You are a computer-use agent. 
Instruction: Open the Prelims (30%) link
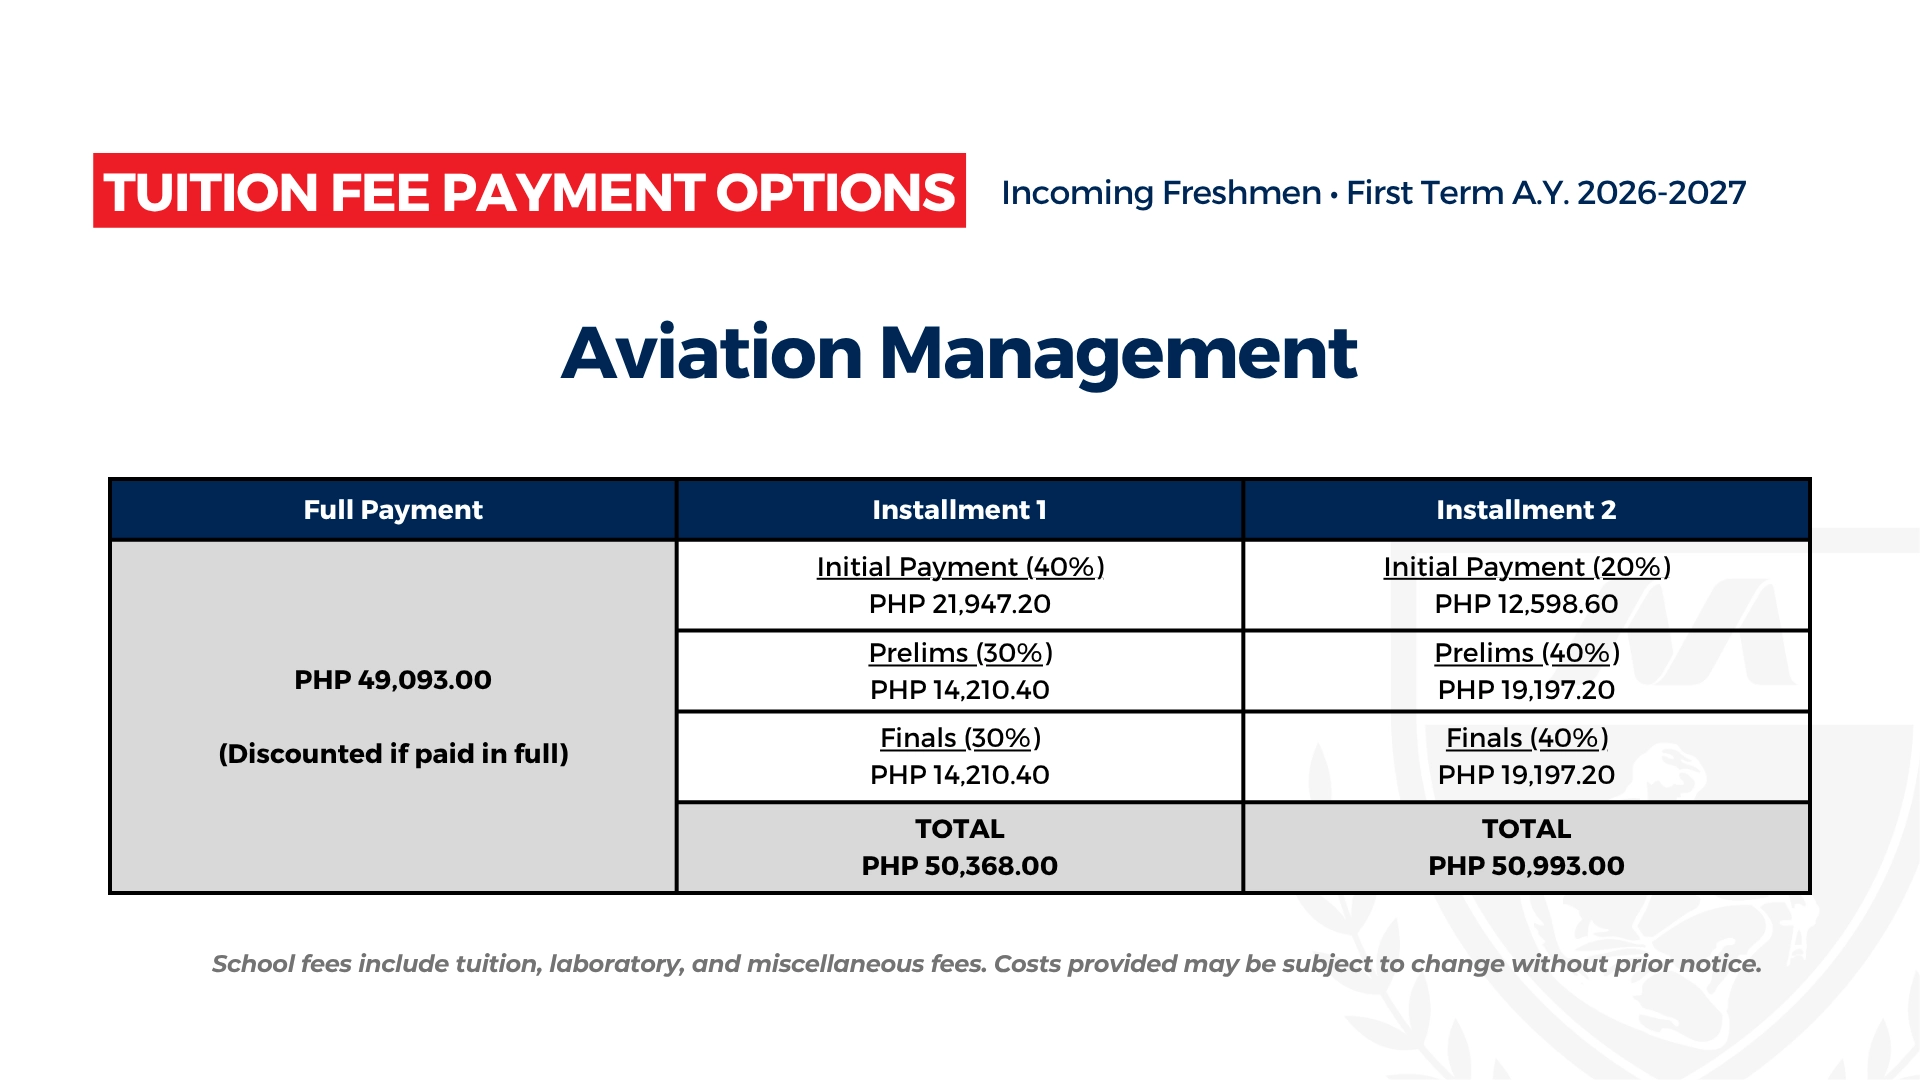(x=960, y=653)
